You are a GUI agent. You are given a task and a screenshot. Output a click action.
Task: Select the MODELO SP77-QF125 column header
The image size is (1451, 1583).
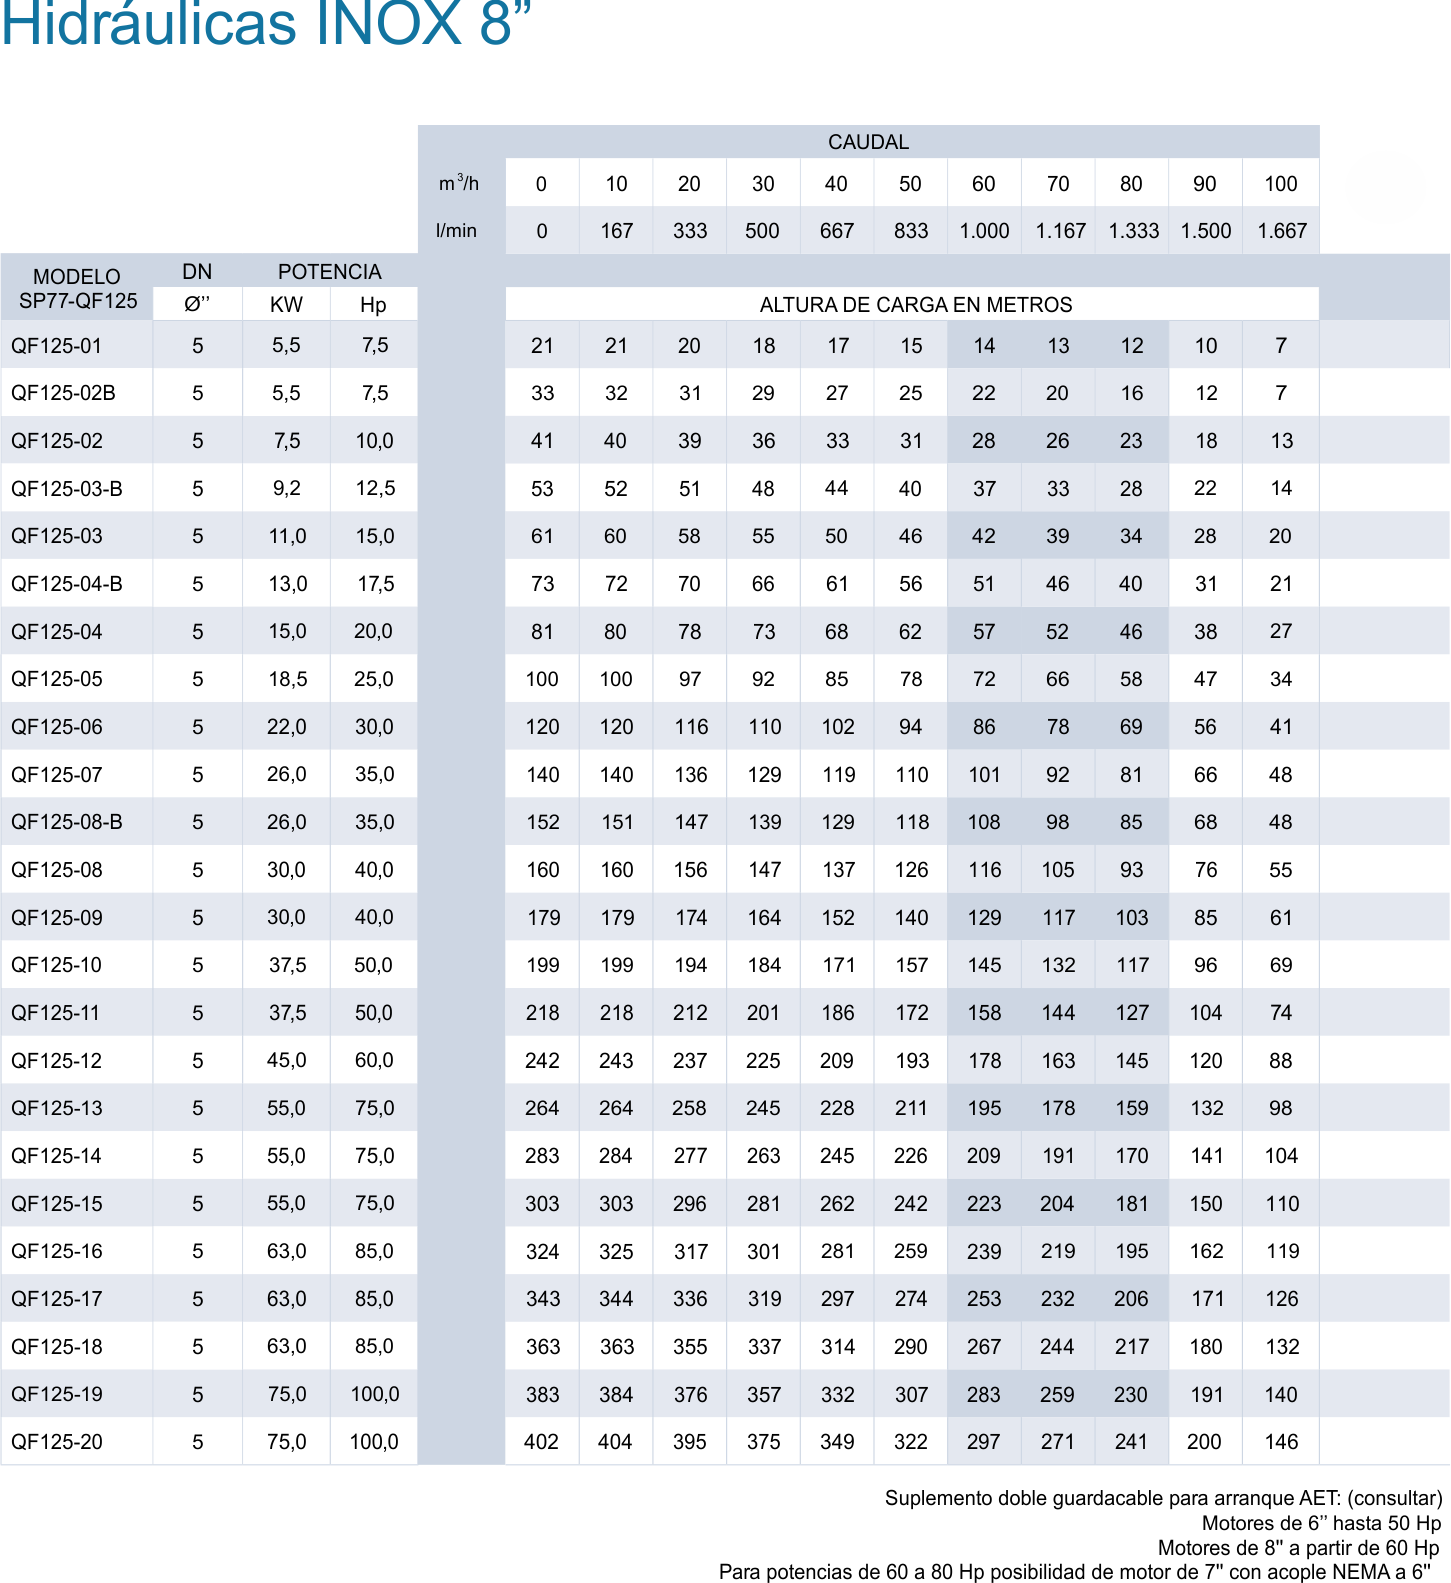coord(77,288)
